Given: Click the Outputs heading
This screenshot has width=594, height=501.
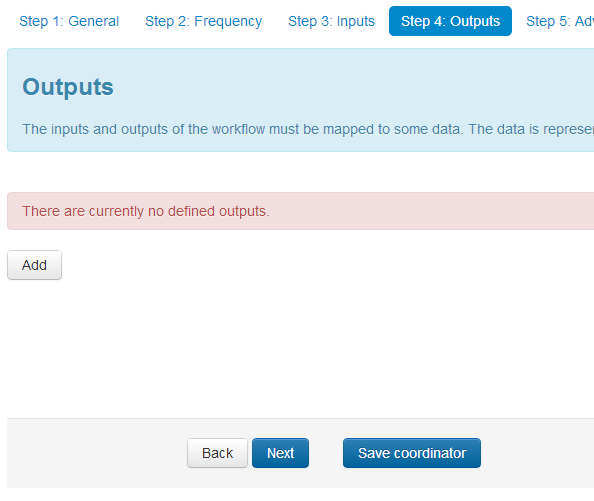Looking at the screenshot, I should [x=68, y=87].
